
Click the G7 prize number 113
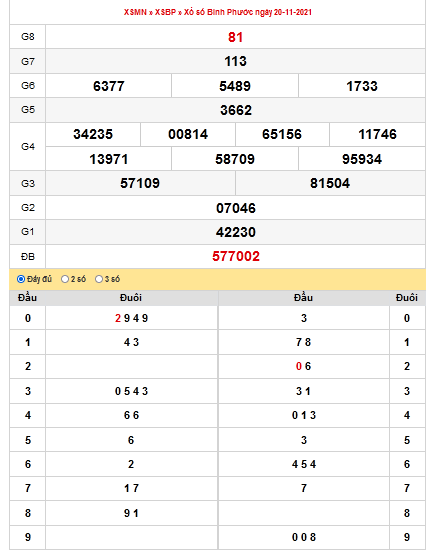[x=235, y=61]
